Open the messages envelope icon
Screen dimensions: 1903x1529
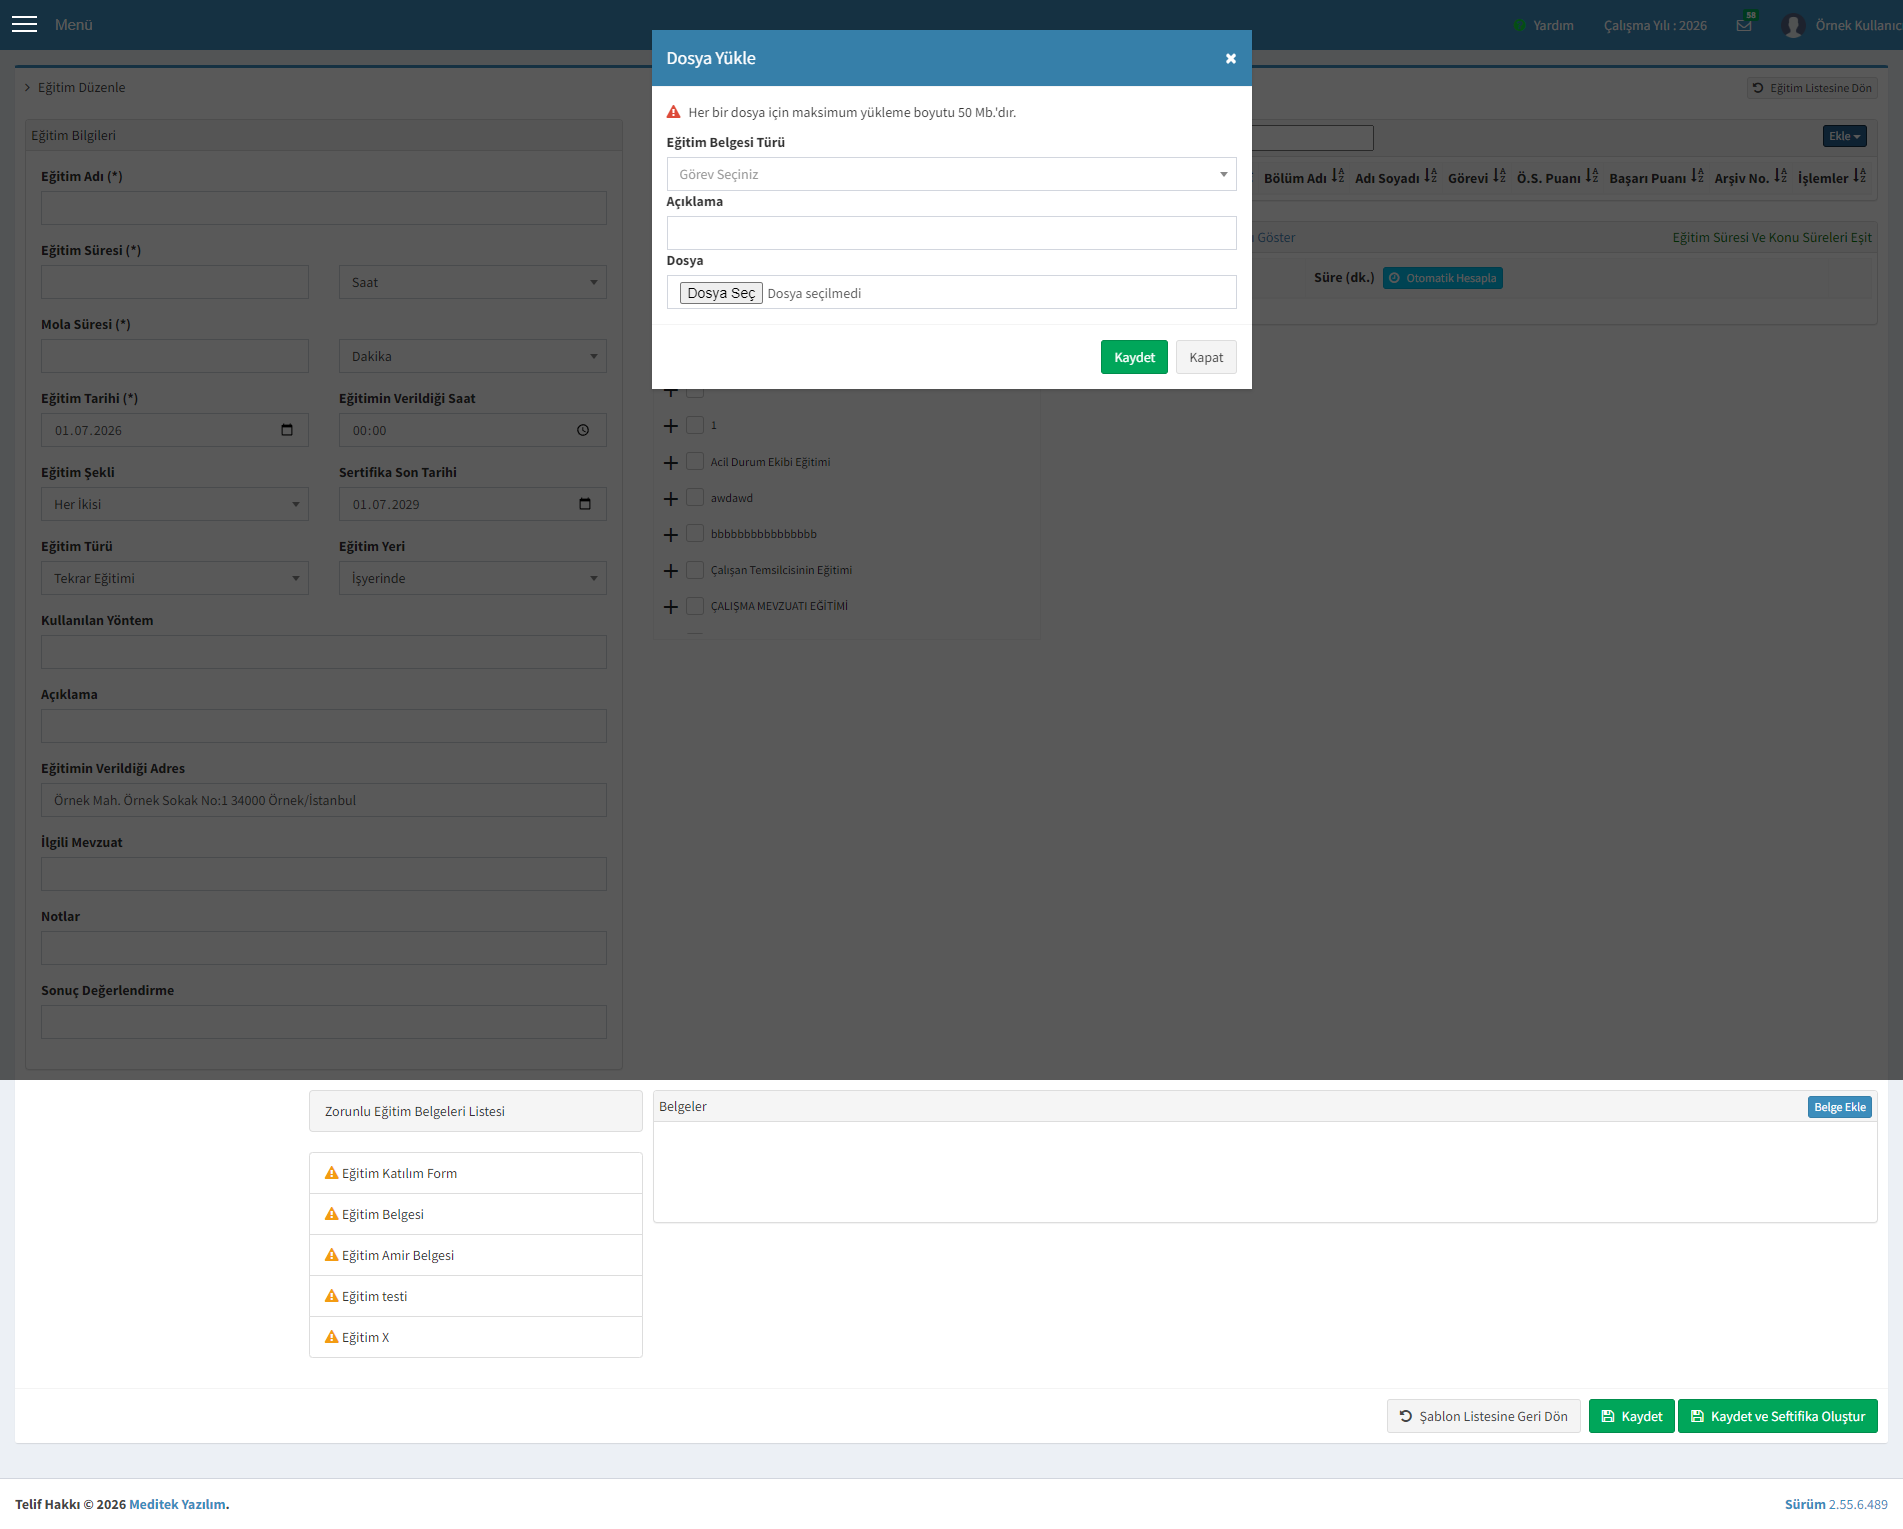pos(1744,25)
